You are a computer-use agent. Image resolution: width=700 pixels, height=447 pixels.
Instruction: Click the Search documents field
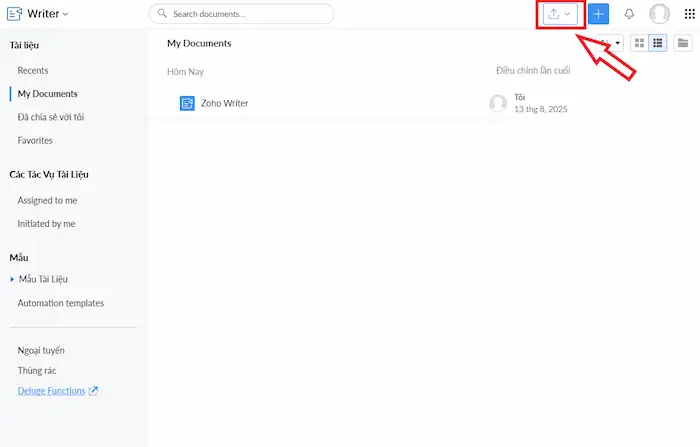point(241,14)
